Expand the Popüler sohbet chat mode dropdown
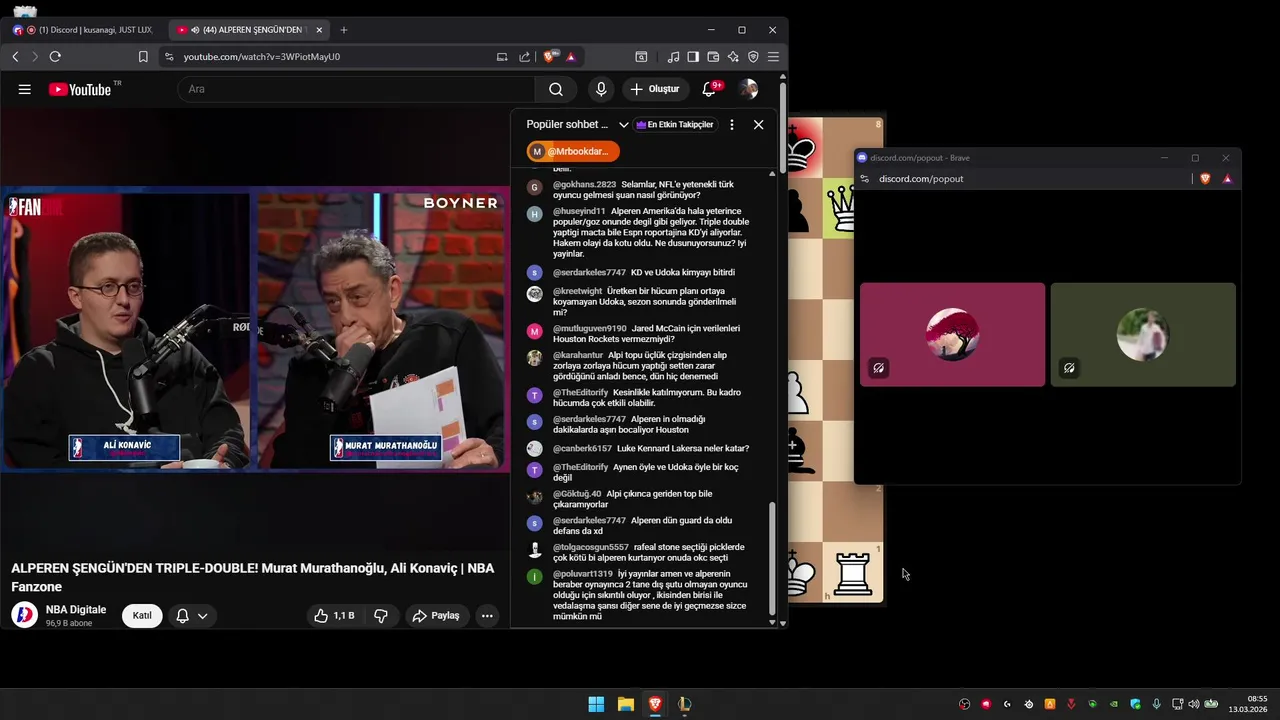This screenshot has width=1280, height=720. (x=623, y=125)
